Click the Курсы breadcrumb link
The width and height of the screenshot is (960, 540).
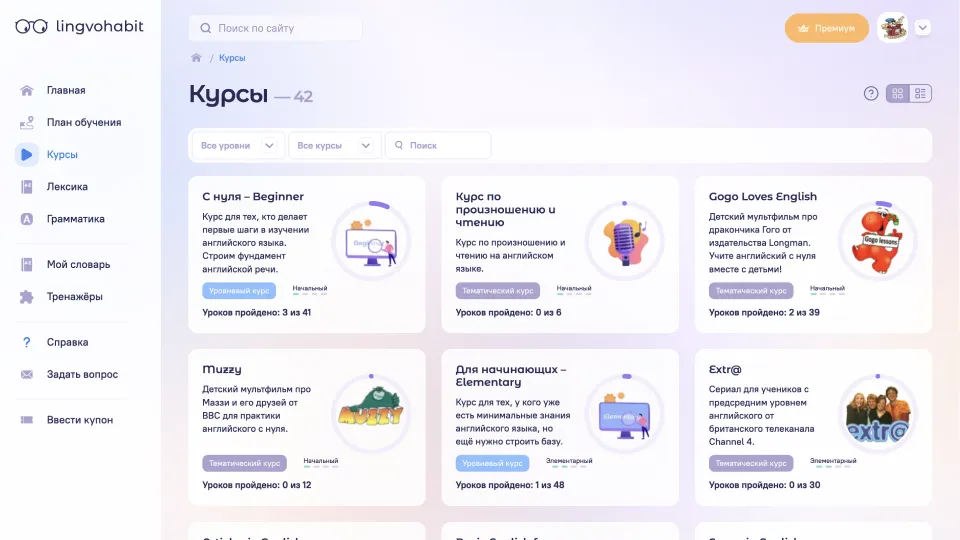click(x=232, y=58)
